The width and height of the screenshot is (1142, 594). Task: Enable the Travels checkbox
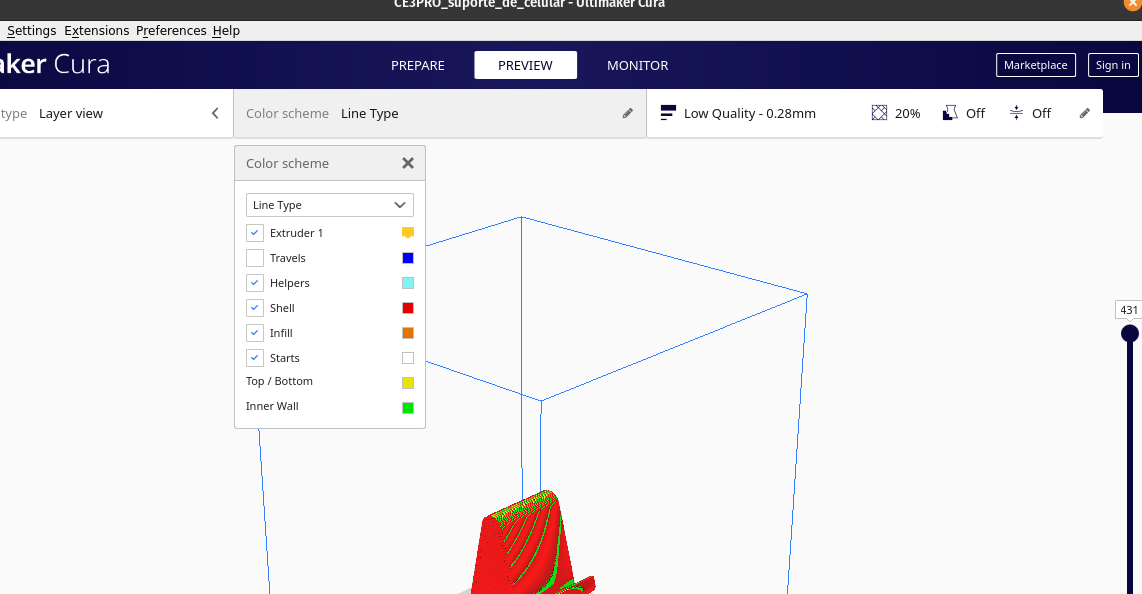point(255,258)
